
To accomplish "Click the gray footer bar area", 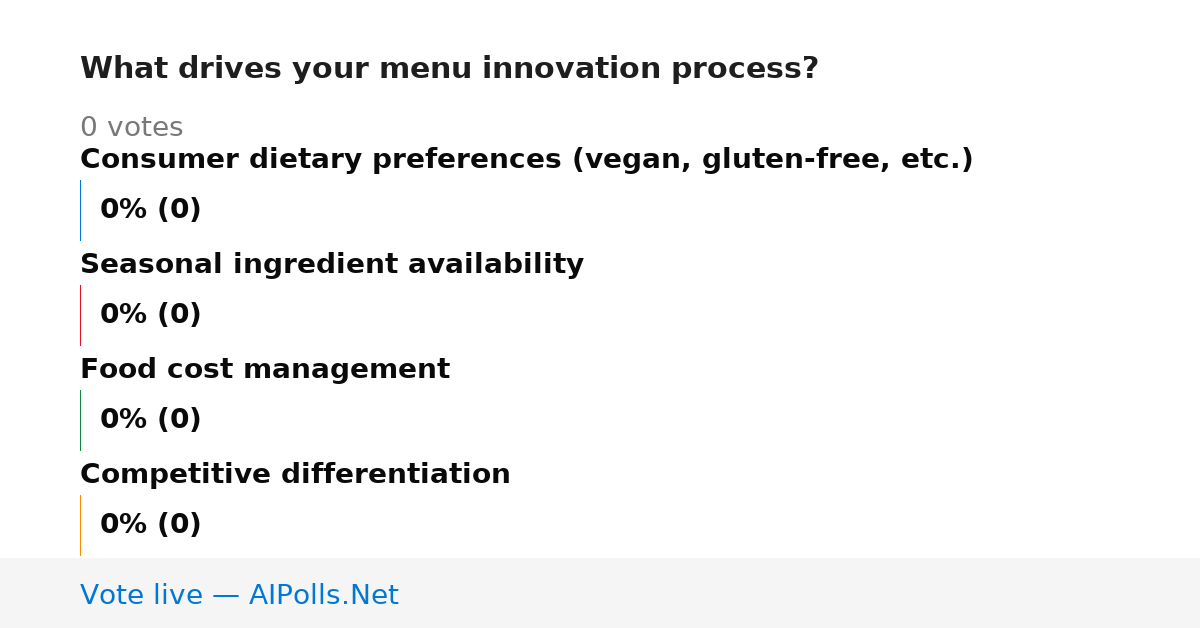I will pyautogui.click(x=600, y=593).
